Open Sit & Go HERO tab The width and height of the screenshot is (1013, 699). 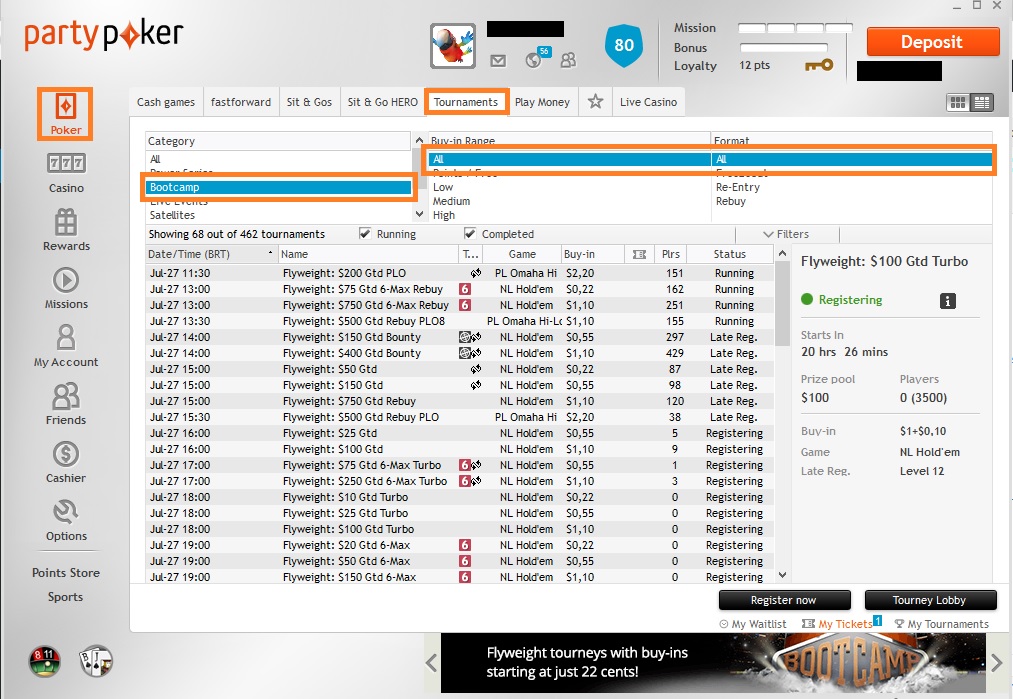point(382,102)
